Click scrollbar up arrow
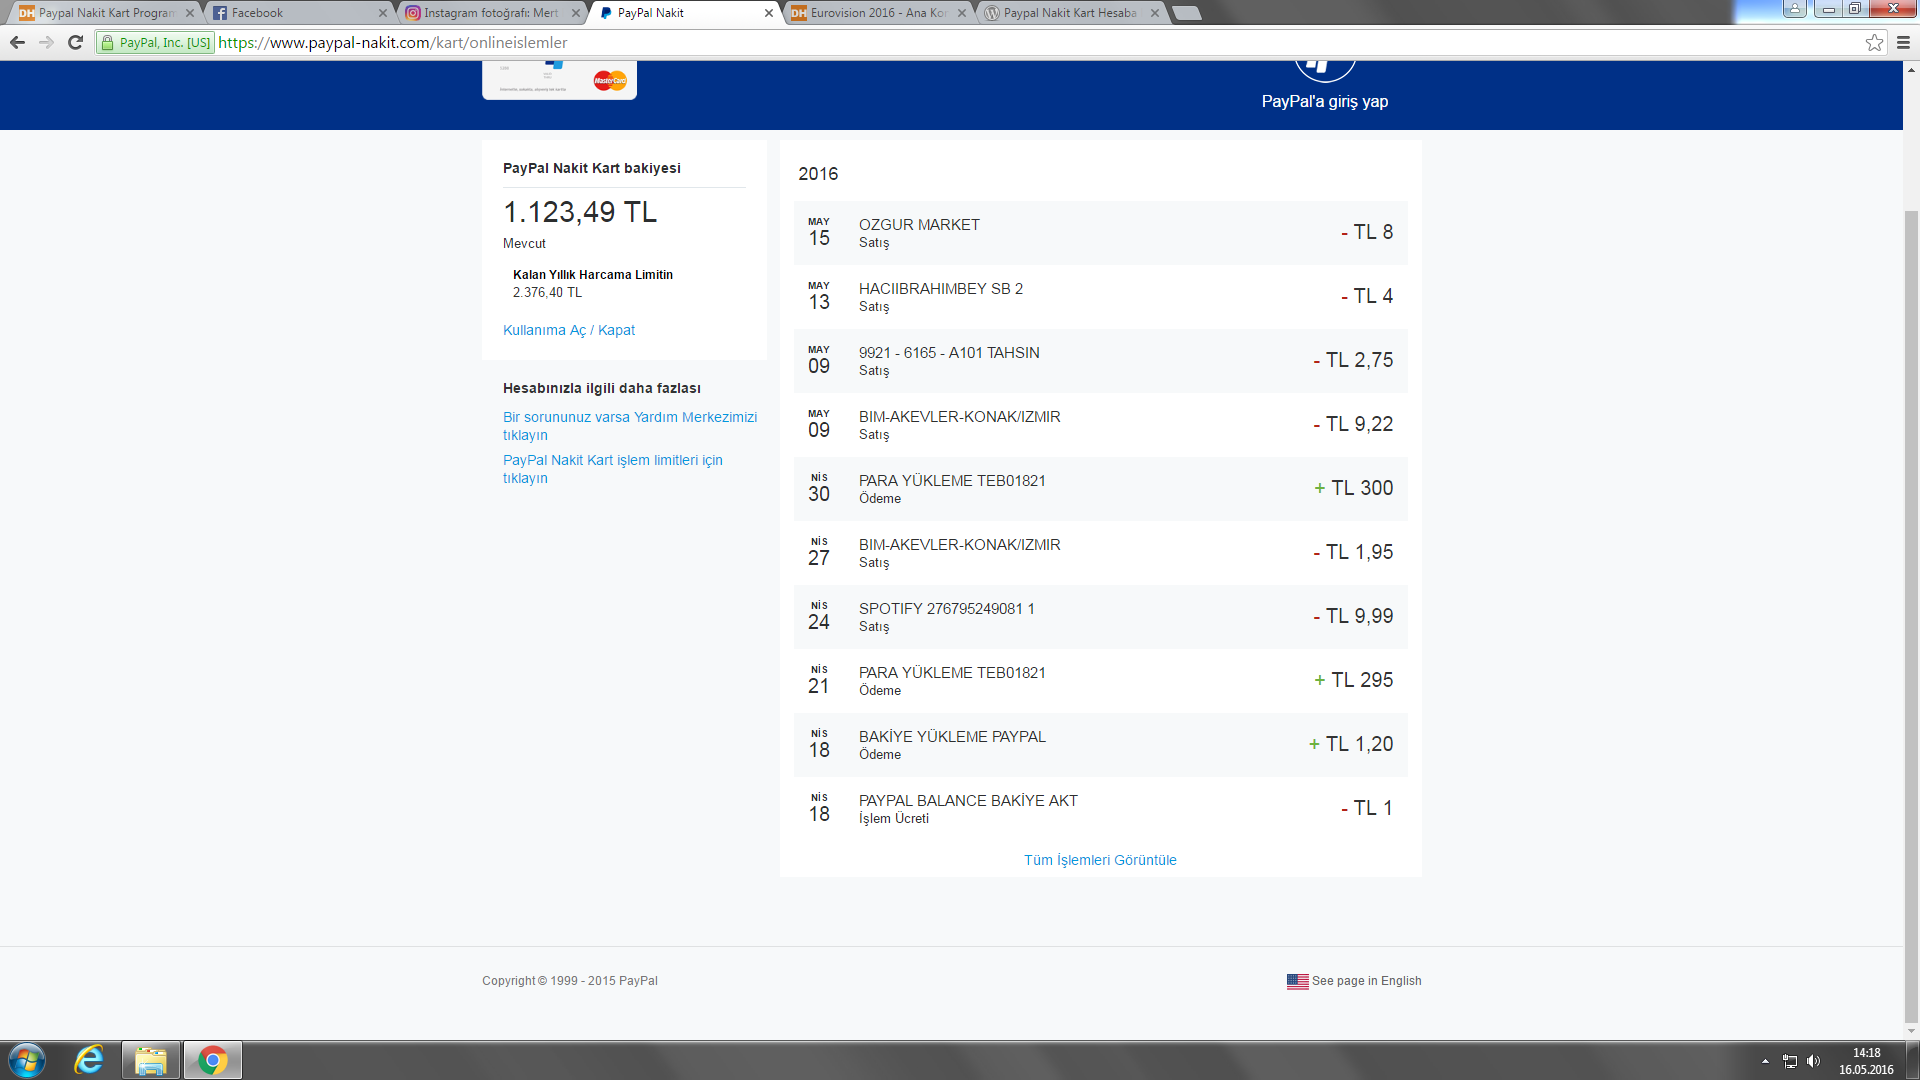 [1911, 70]
